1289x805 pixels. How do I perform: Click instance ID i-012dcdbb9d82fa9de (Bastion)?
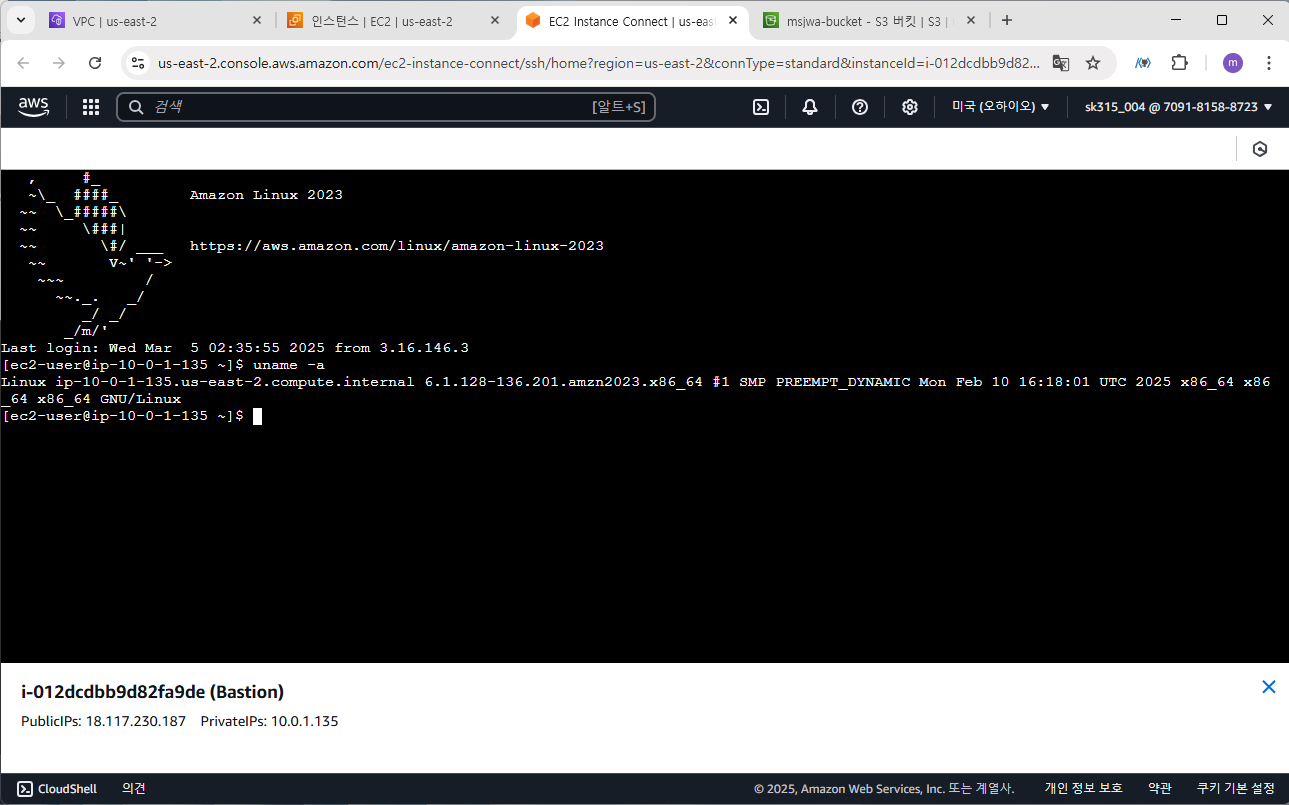click(x=153, y=691)
